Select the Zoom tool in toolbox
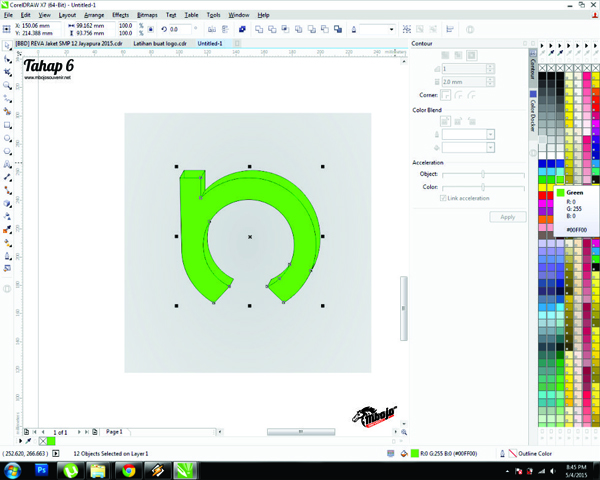This screenshot has width=600, height=480. coord(8,86)
